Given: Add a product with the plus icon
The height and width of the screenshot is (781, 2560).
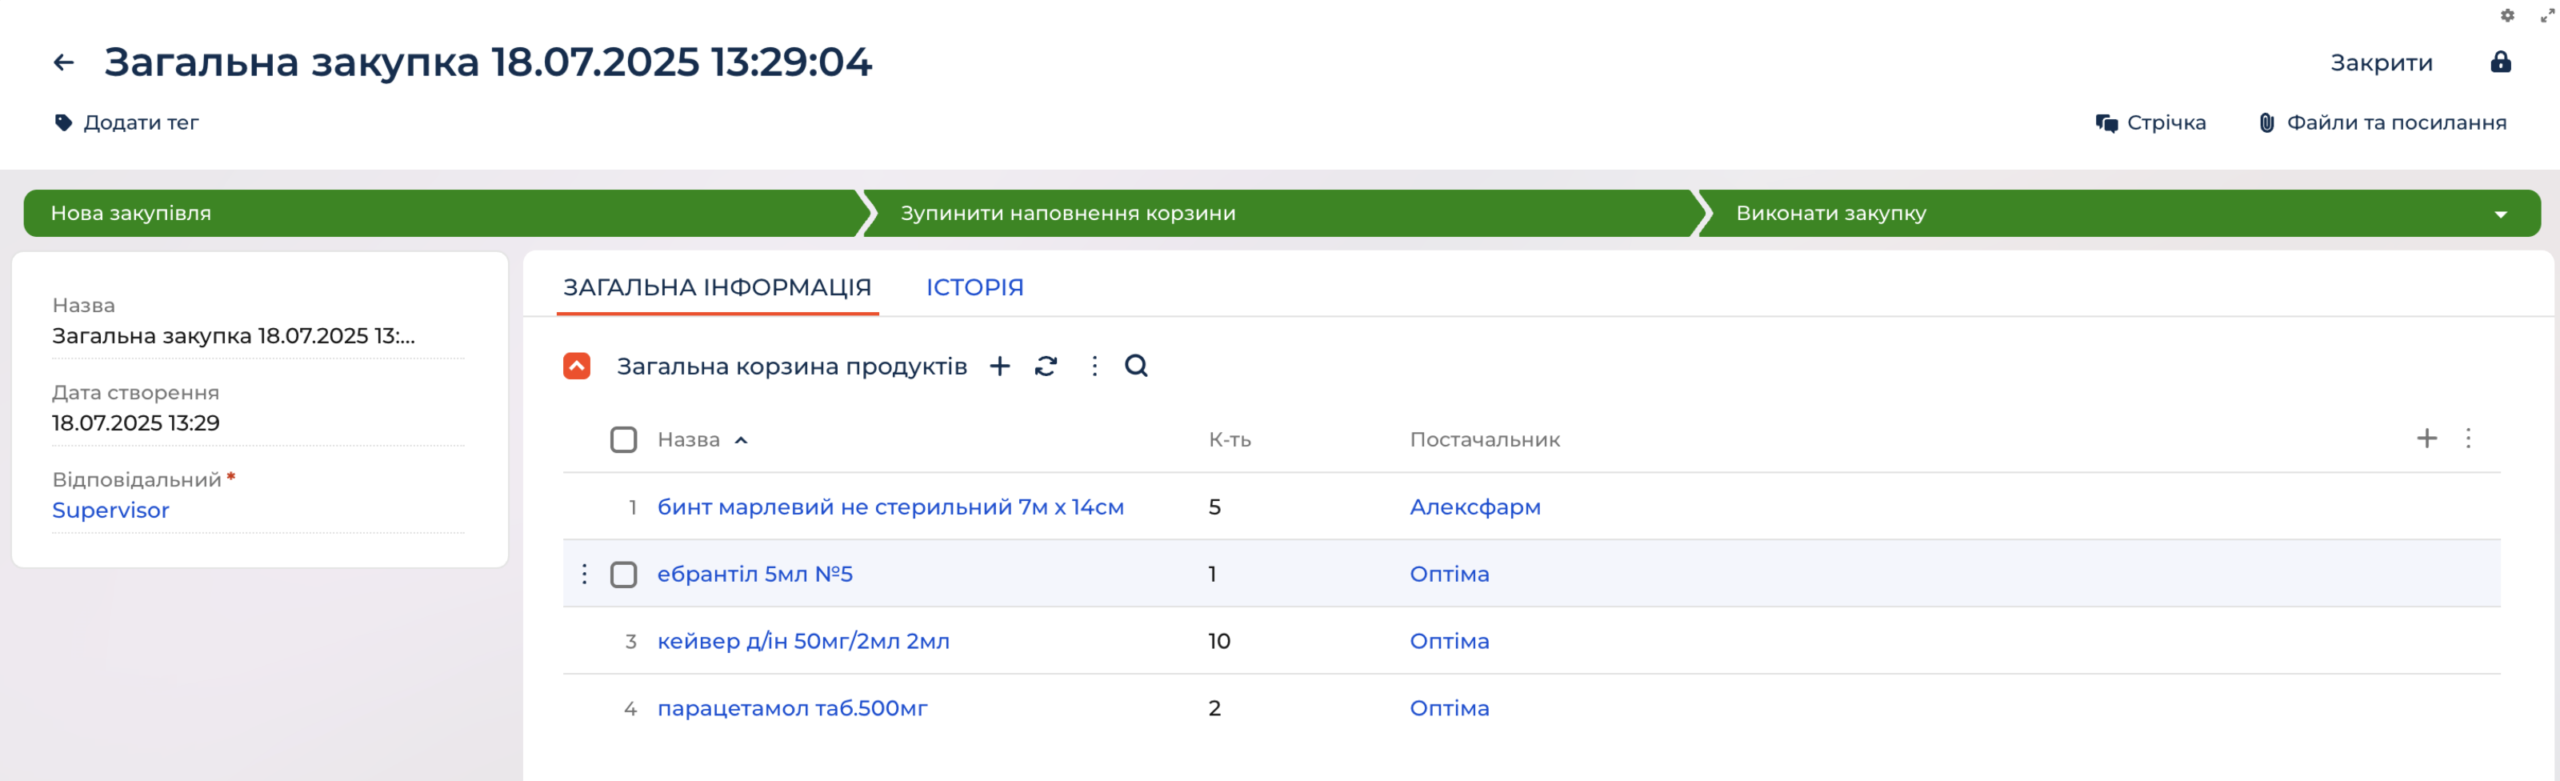Looking at the screenshot, I should click(x=999, y=366).
